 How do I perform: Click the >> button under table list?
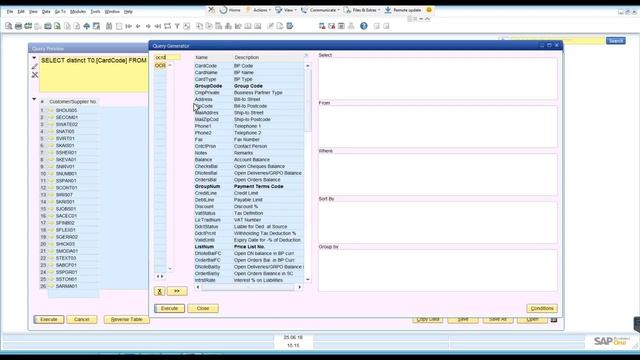[177, 291]
